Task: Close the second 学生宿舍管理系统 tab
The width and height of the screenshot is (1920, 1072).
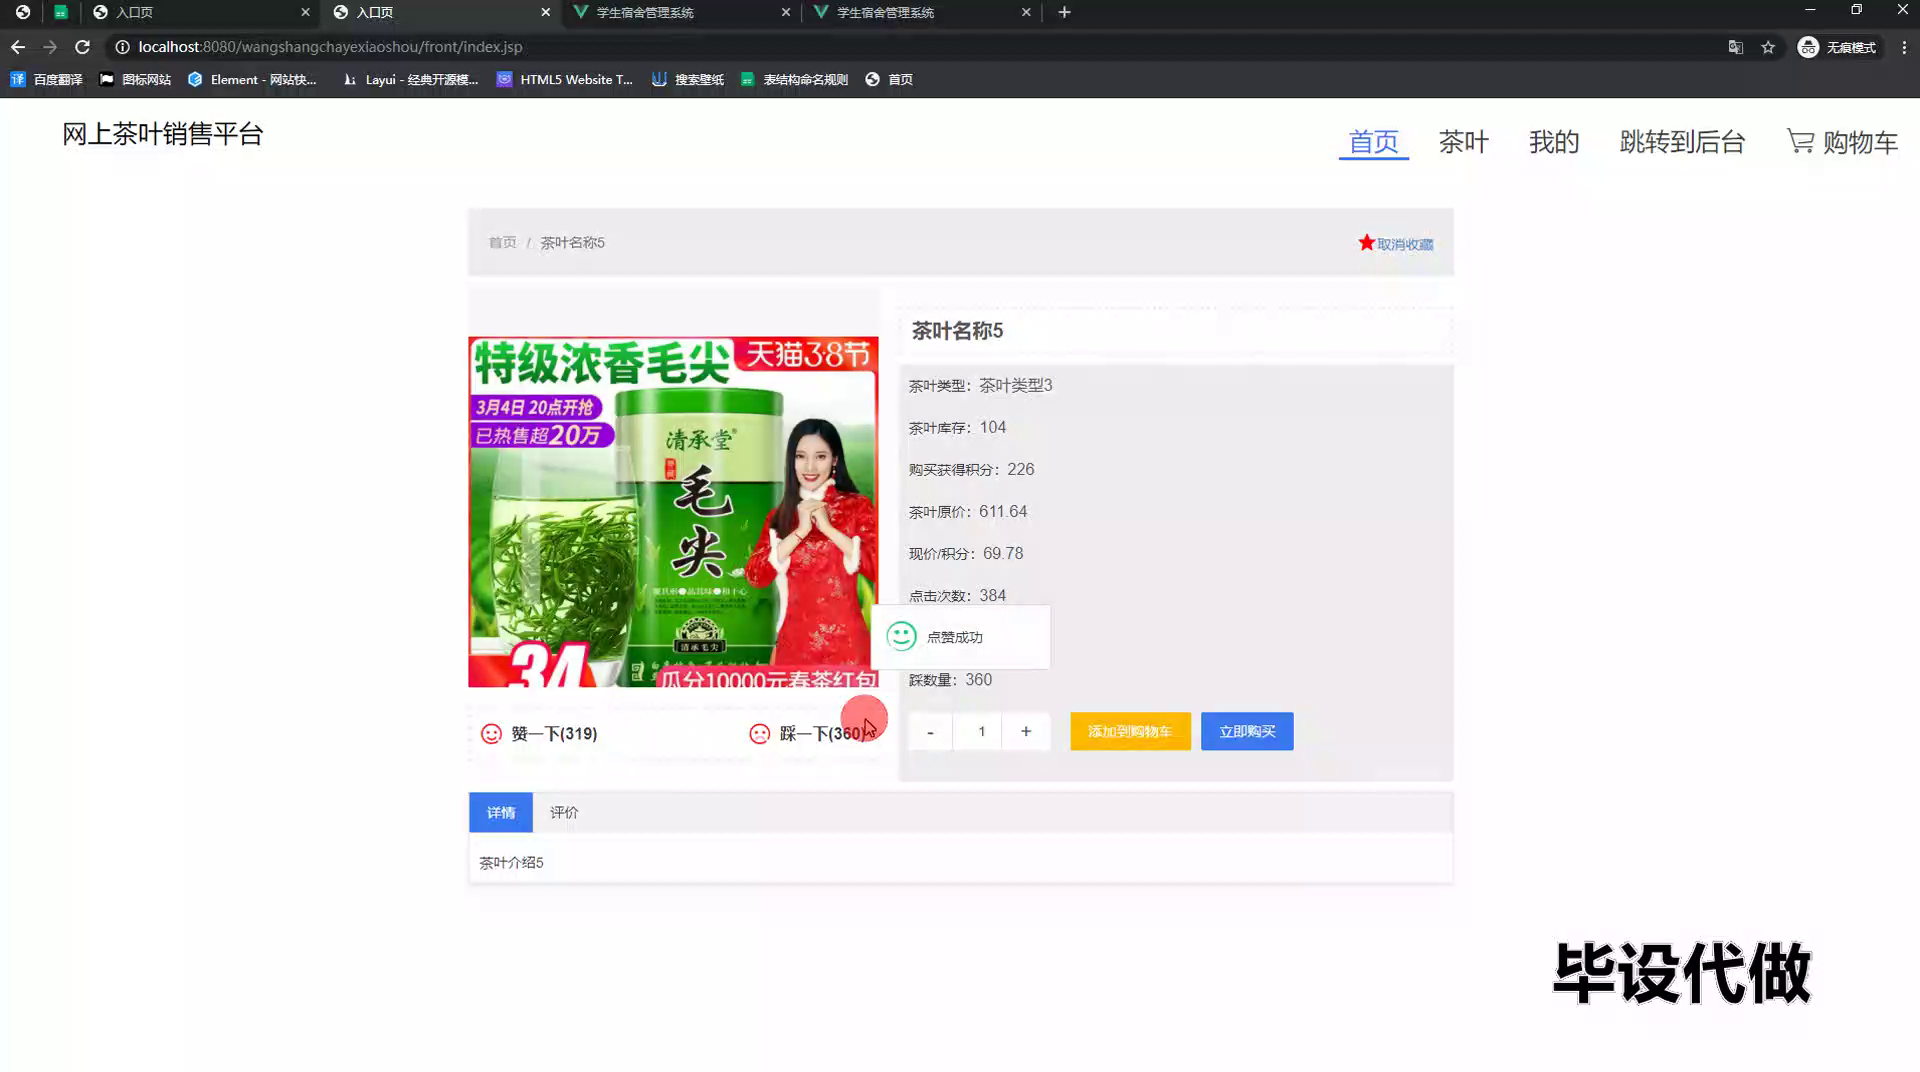Action: pyautogui.click(x=1026, y=12)
